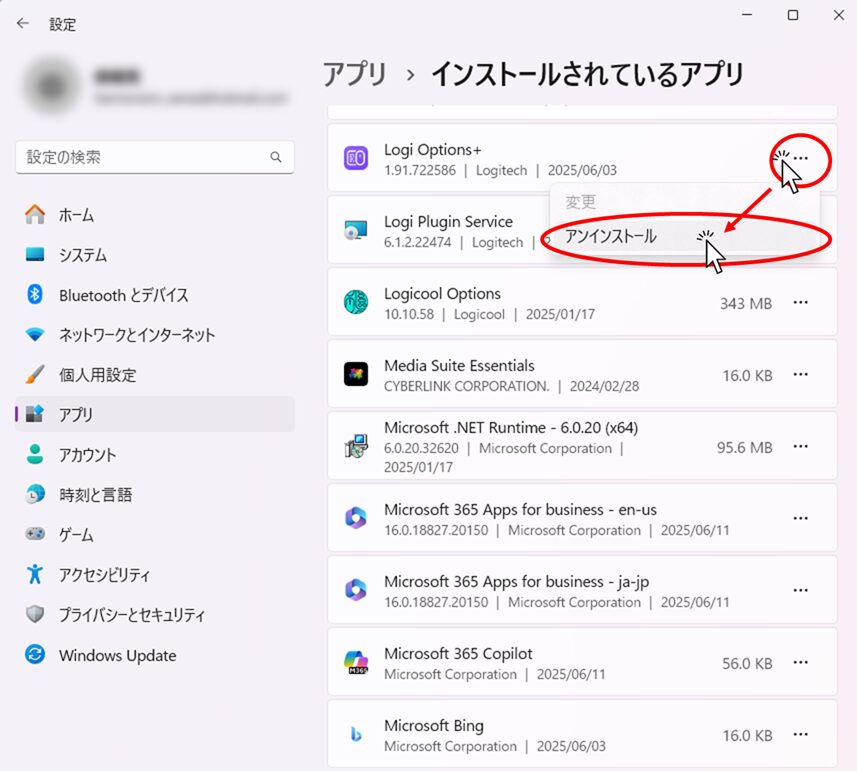
Task: Open more options for Logicool Options
Action: pos(801,302)
